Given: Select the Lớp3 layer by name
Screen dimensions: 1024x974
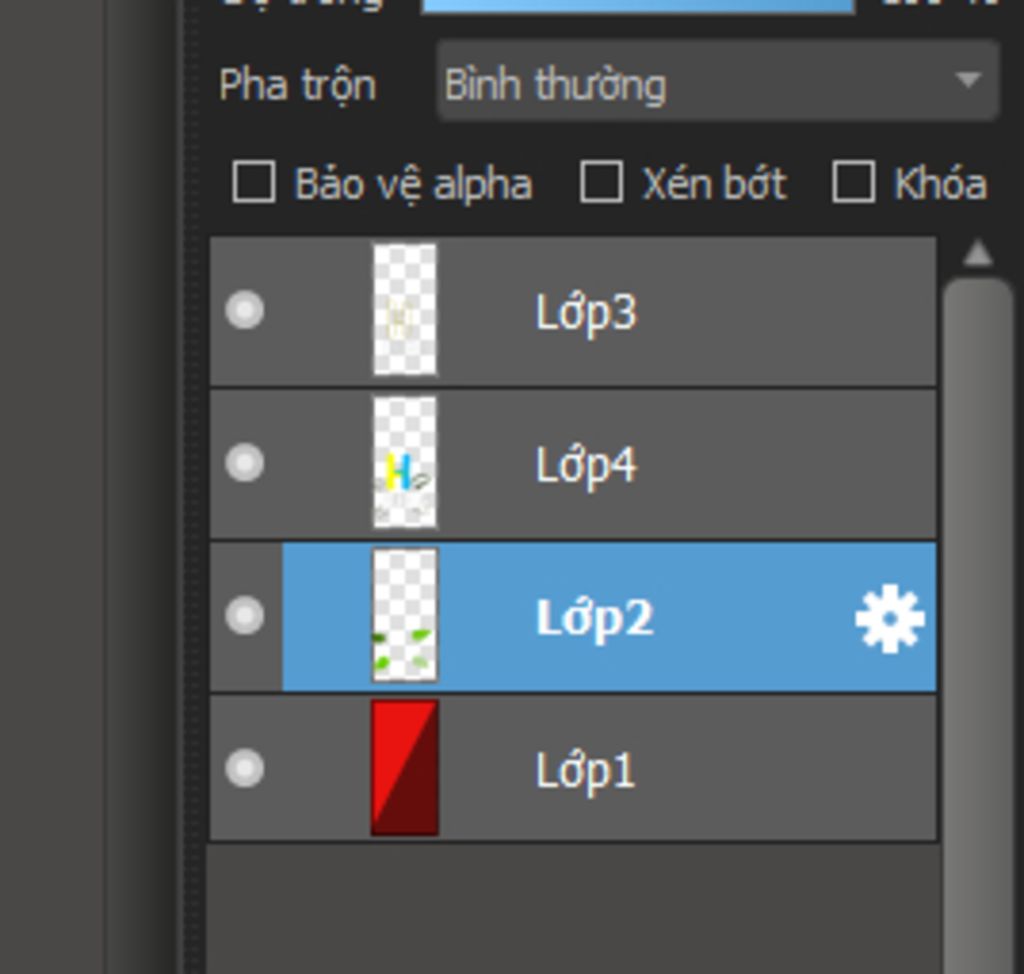Looking at the screenshot, I should [x=585, y=313].
